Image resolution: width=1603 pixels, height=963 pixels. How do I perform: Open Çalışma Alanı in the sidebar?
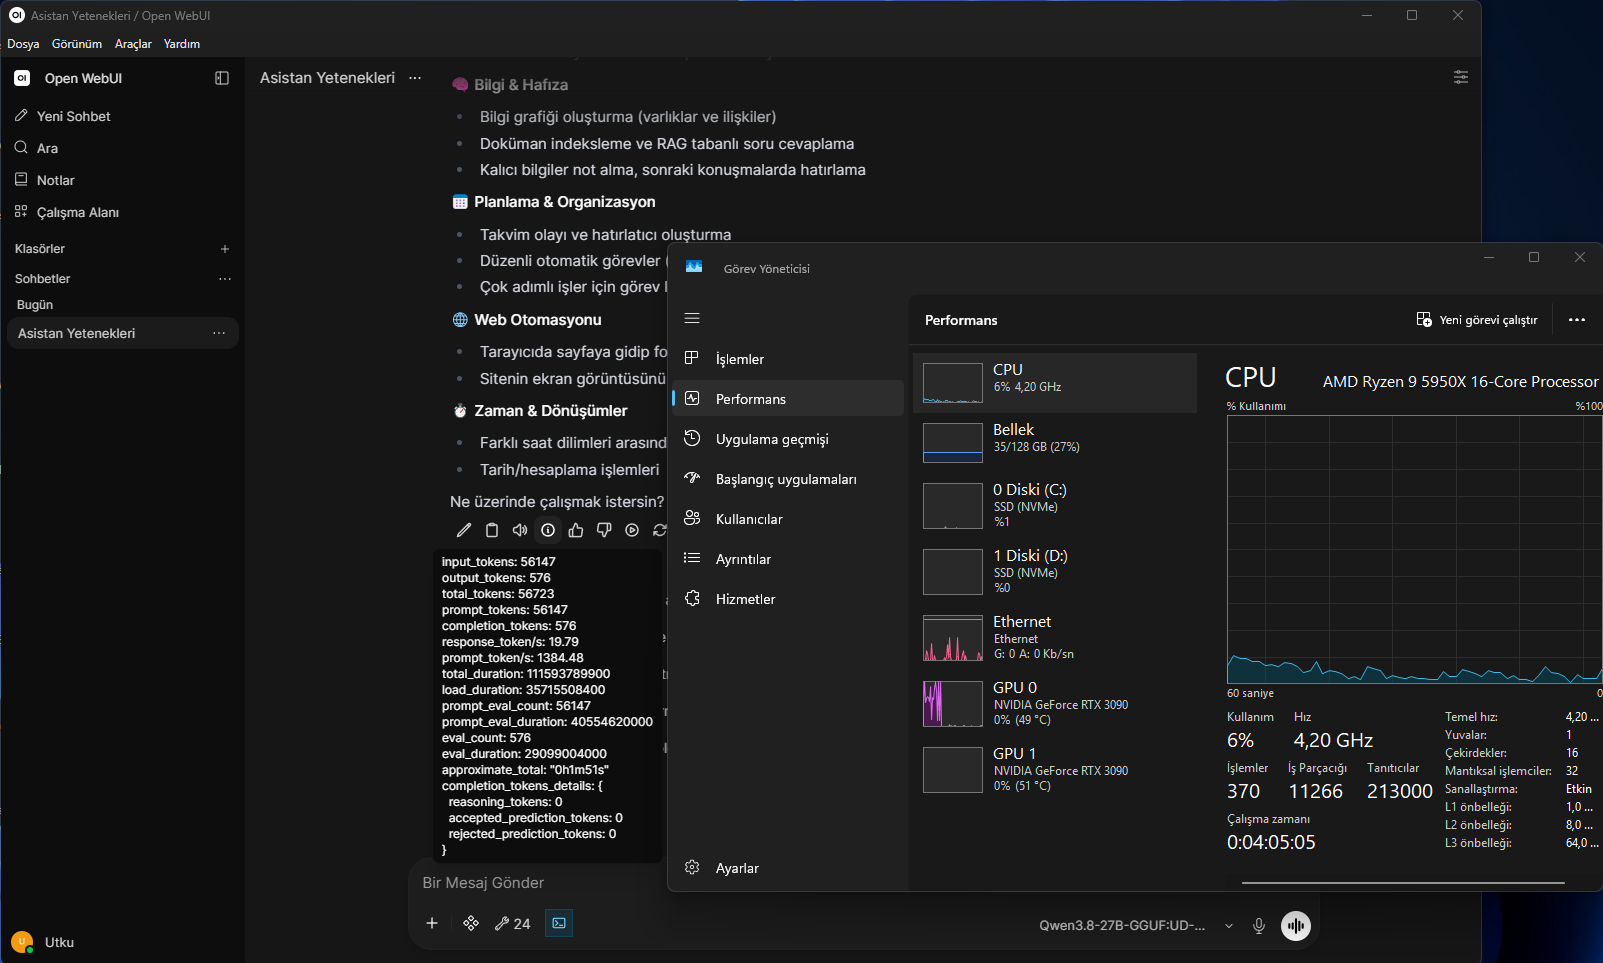(x=122, y=212)
